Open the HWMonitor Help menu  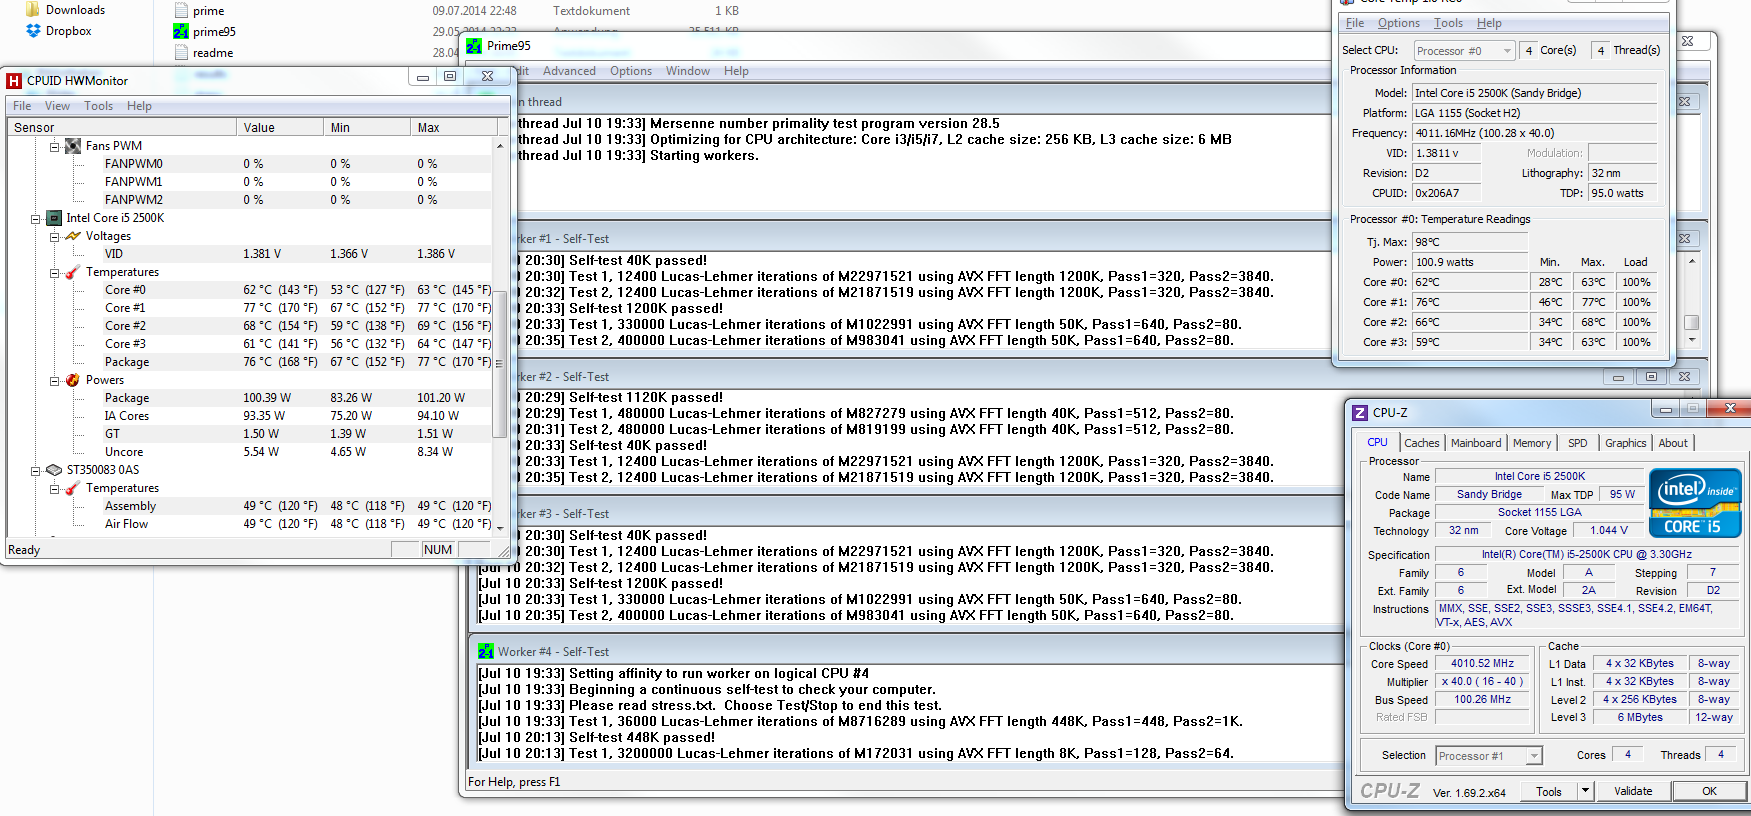pos(140,106)
